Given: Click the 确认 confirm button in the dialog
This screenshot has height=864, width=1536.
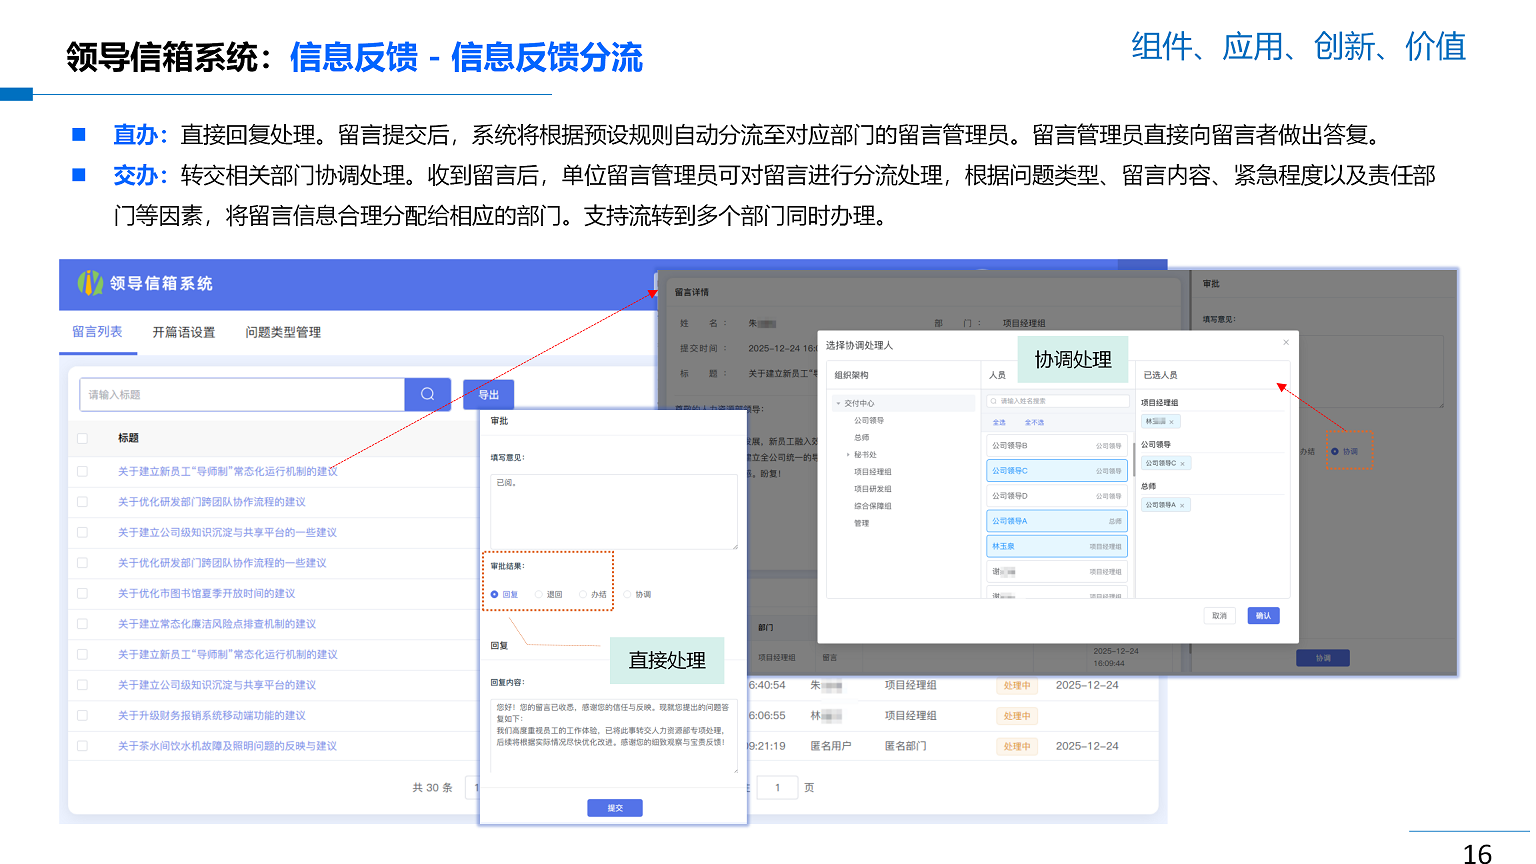Looking at the screenshot, I should (x=1264, y=615).
